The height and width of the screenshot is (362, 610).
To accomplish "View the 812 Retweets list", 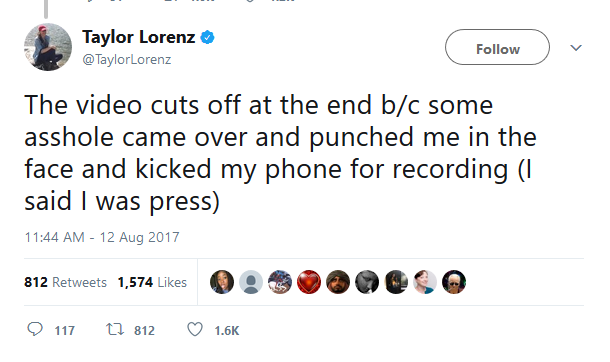I will pos(65,282).
